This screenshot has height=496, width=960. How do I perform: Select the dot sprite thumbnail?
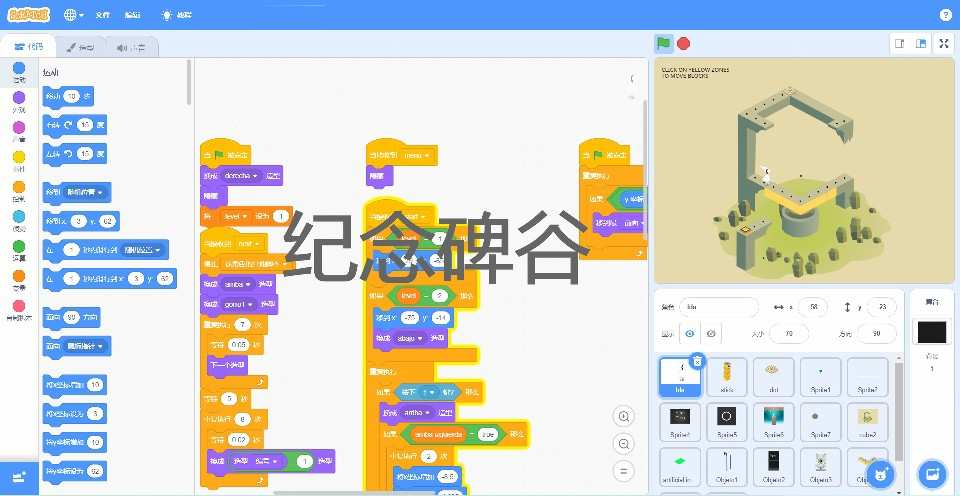click(x=773, y=377)
